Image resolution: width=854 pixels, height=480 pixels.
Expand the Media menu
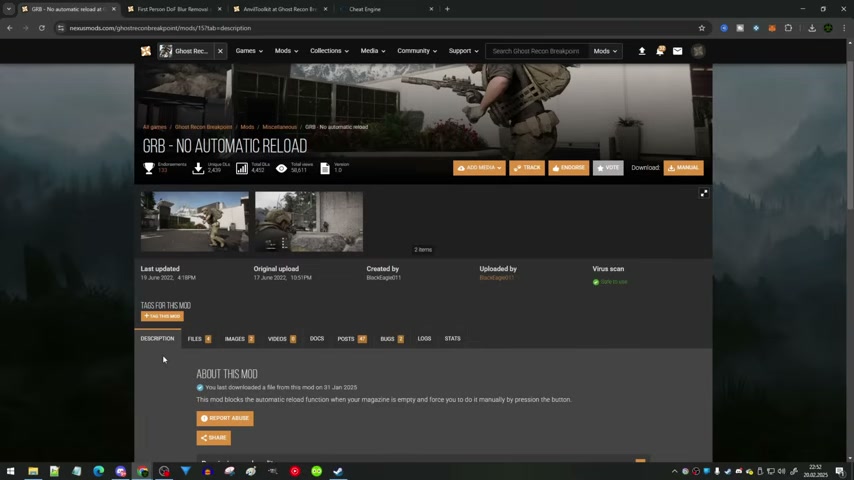373,51
